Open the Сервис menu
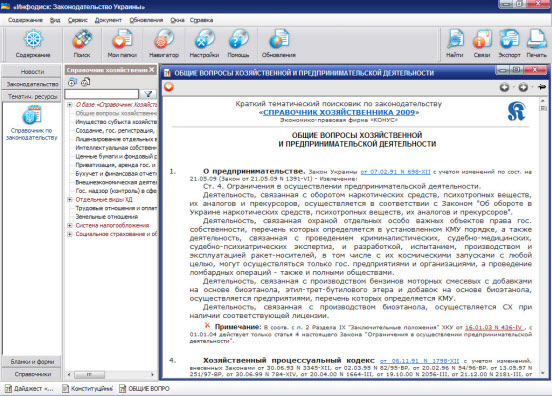Screen dimensions: 552x396 coord(78,20)
